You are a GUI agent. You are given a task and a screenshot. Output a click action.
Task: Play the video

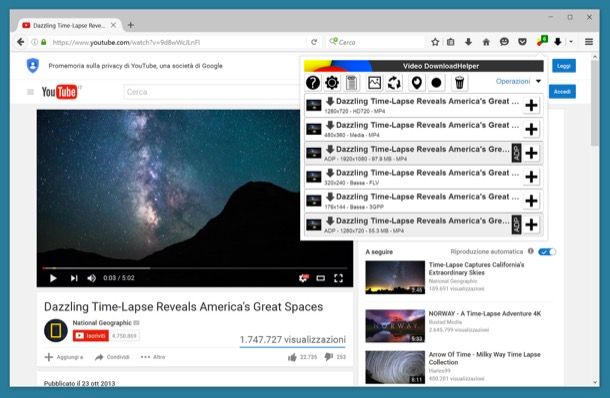click(53, 278)
